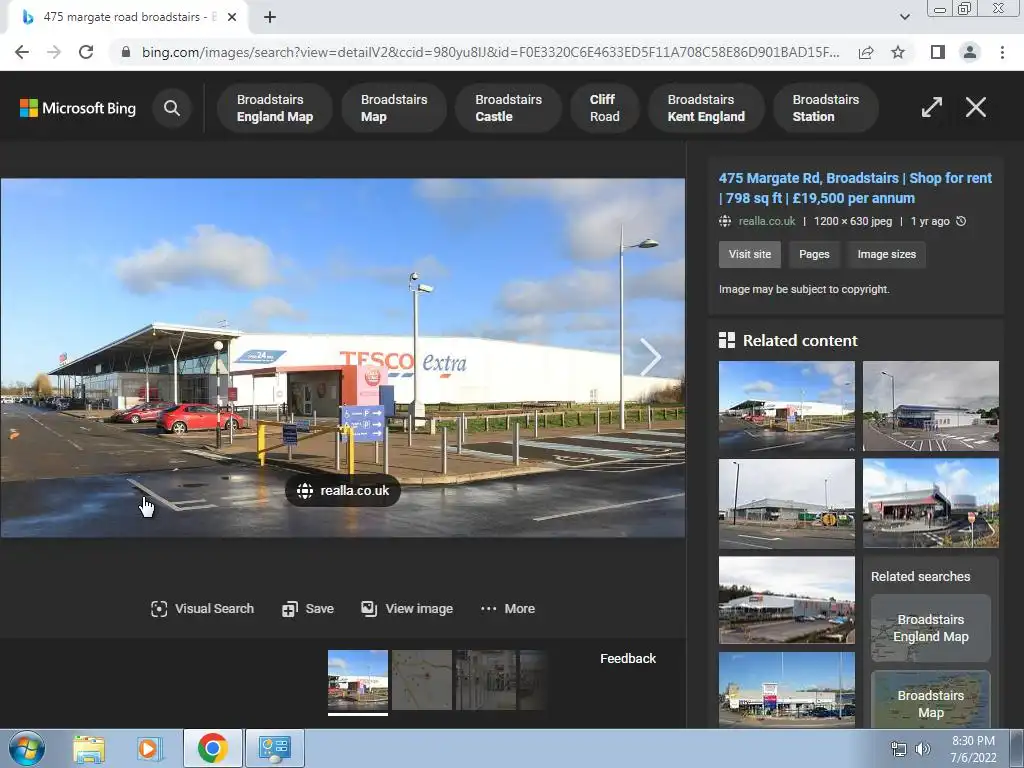Toggle the Chrome side panel icon

tap(938, 52)
